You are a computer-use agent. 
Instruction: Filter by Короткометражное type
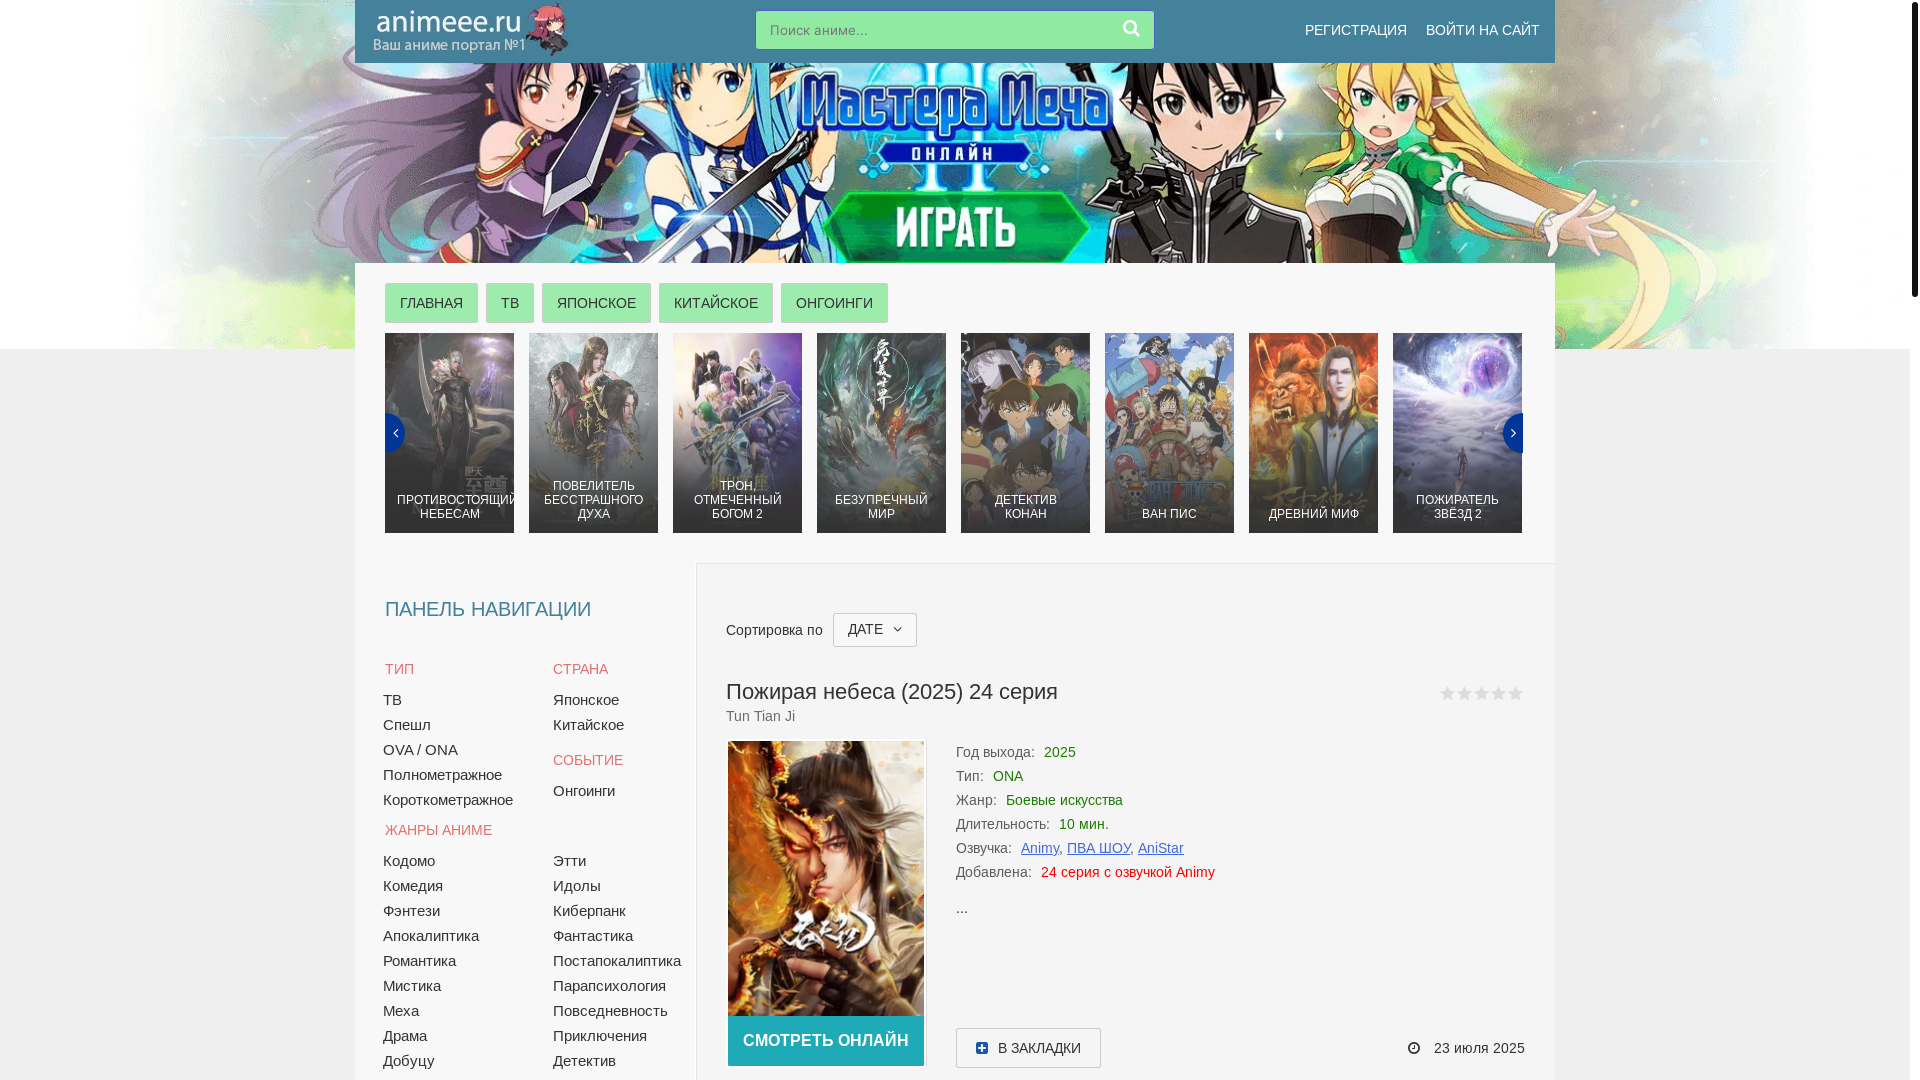coord(448,800)
